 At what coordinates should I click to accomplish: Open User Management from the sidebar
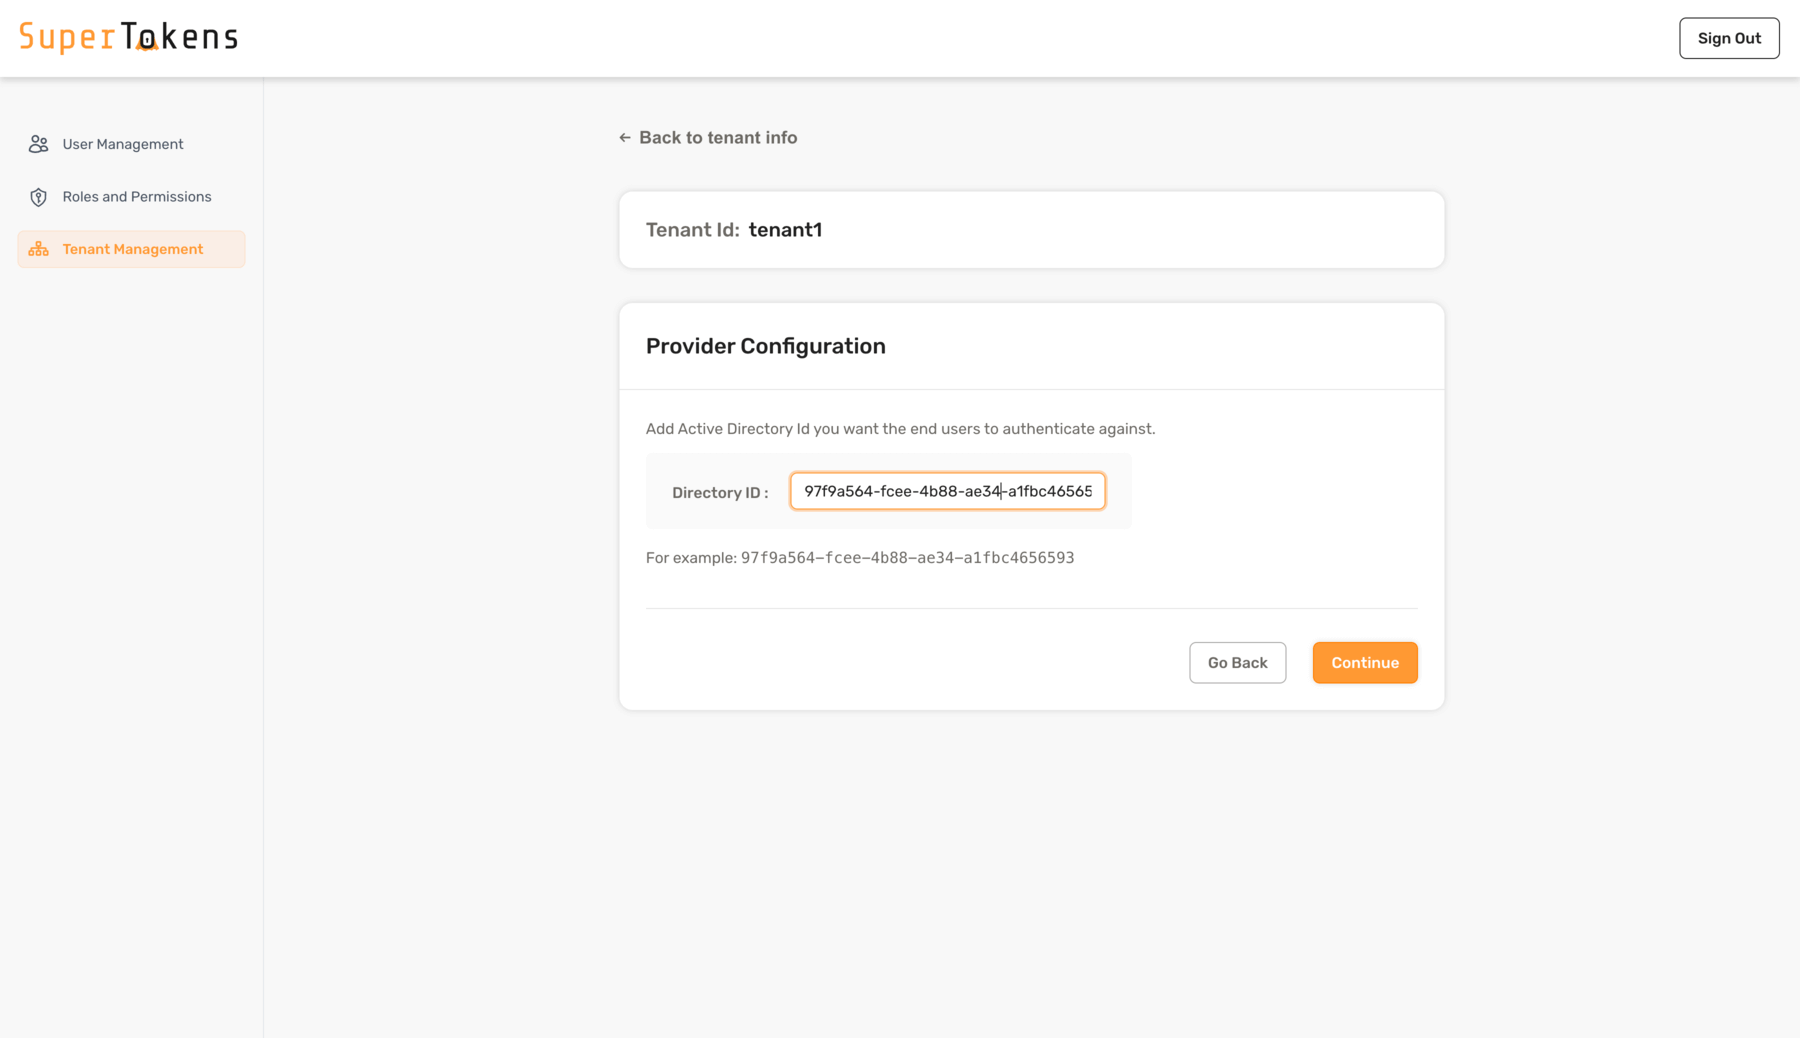click(x=122, y=144)
